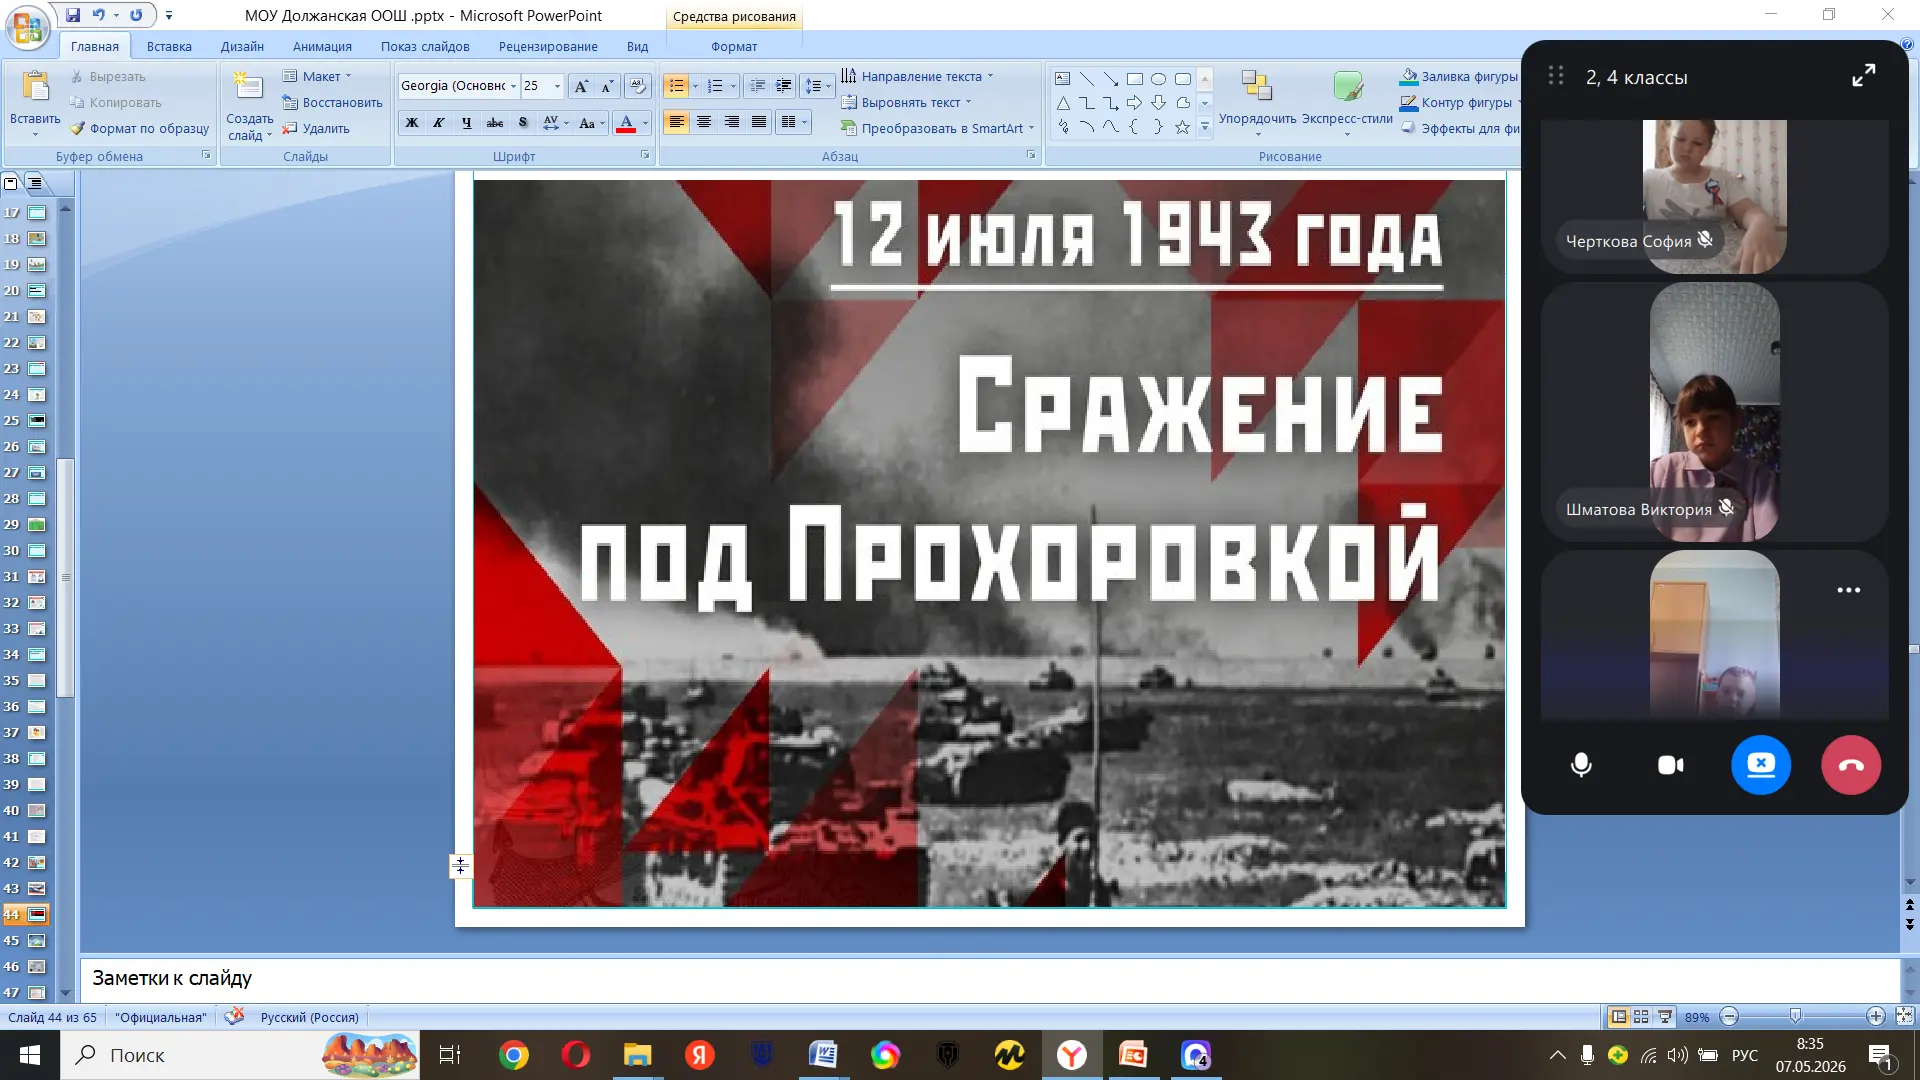
Task: Switch to slide sorter view in status bar
Action: 1641,1017
